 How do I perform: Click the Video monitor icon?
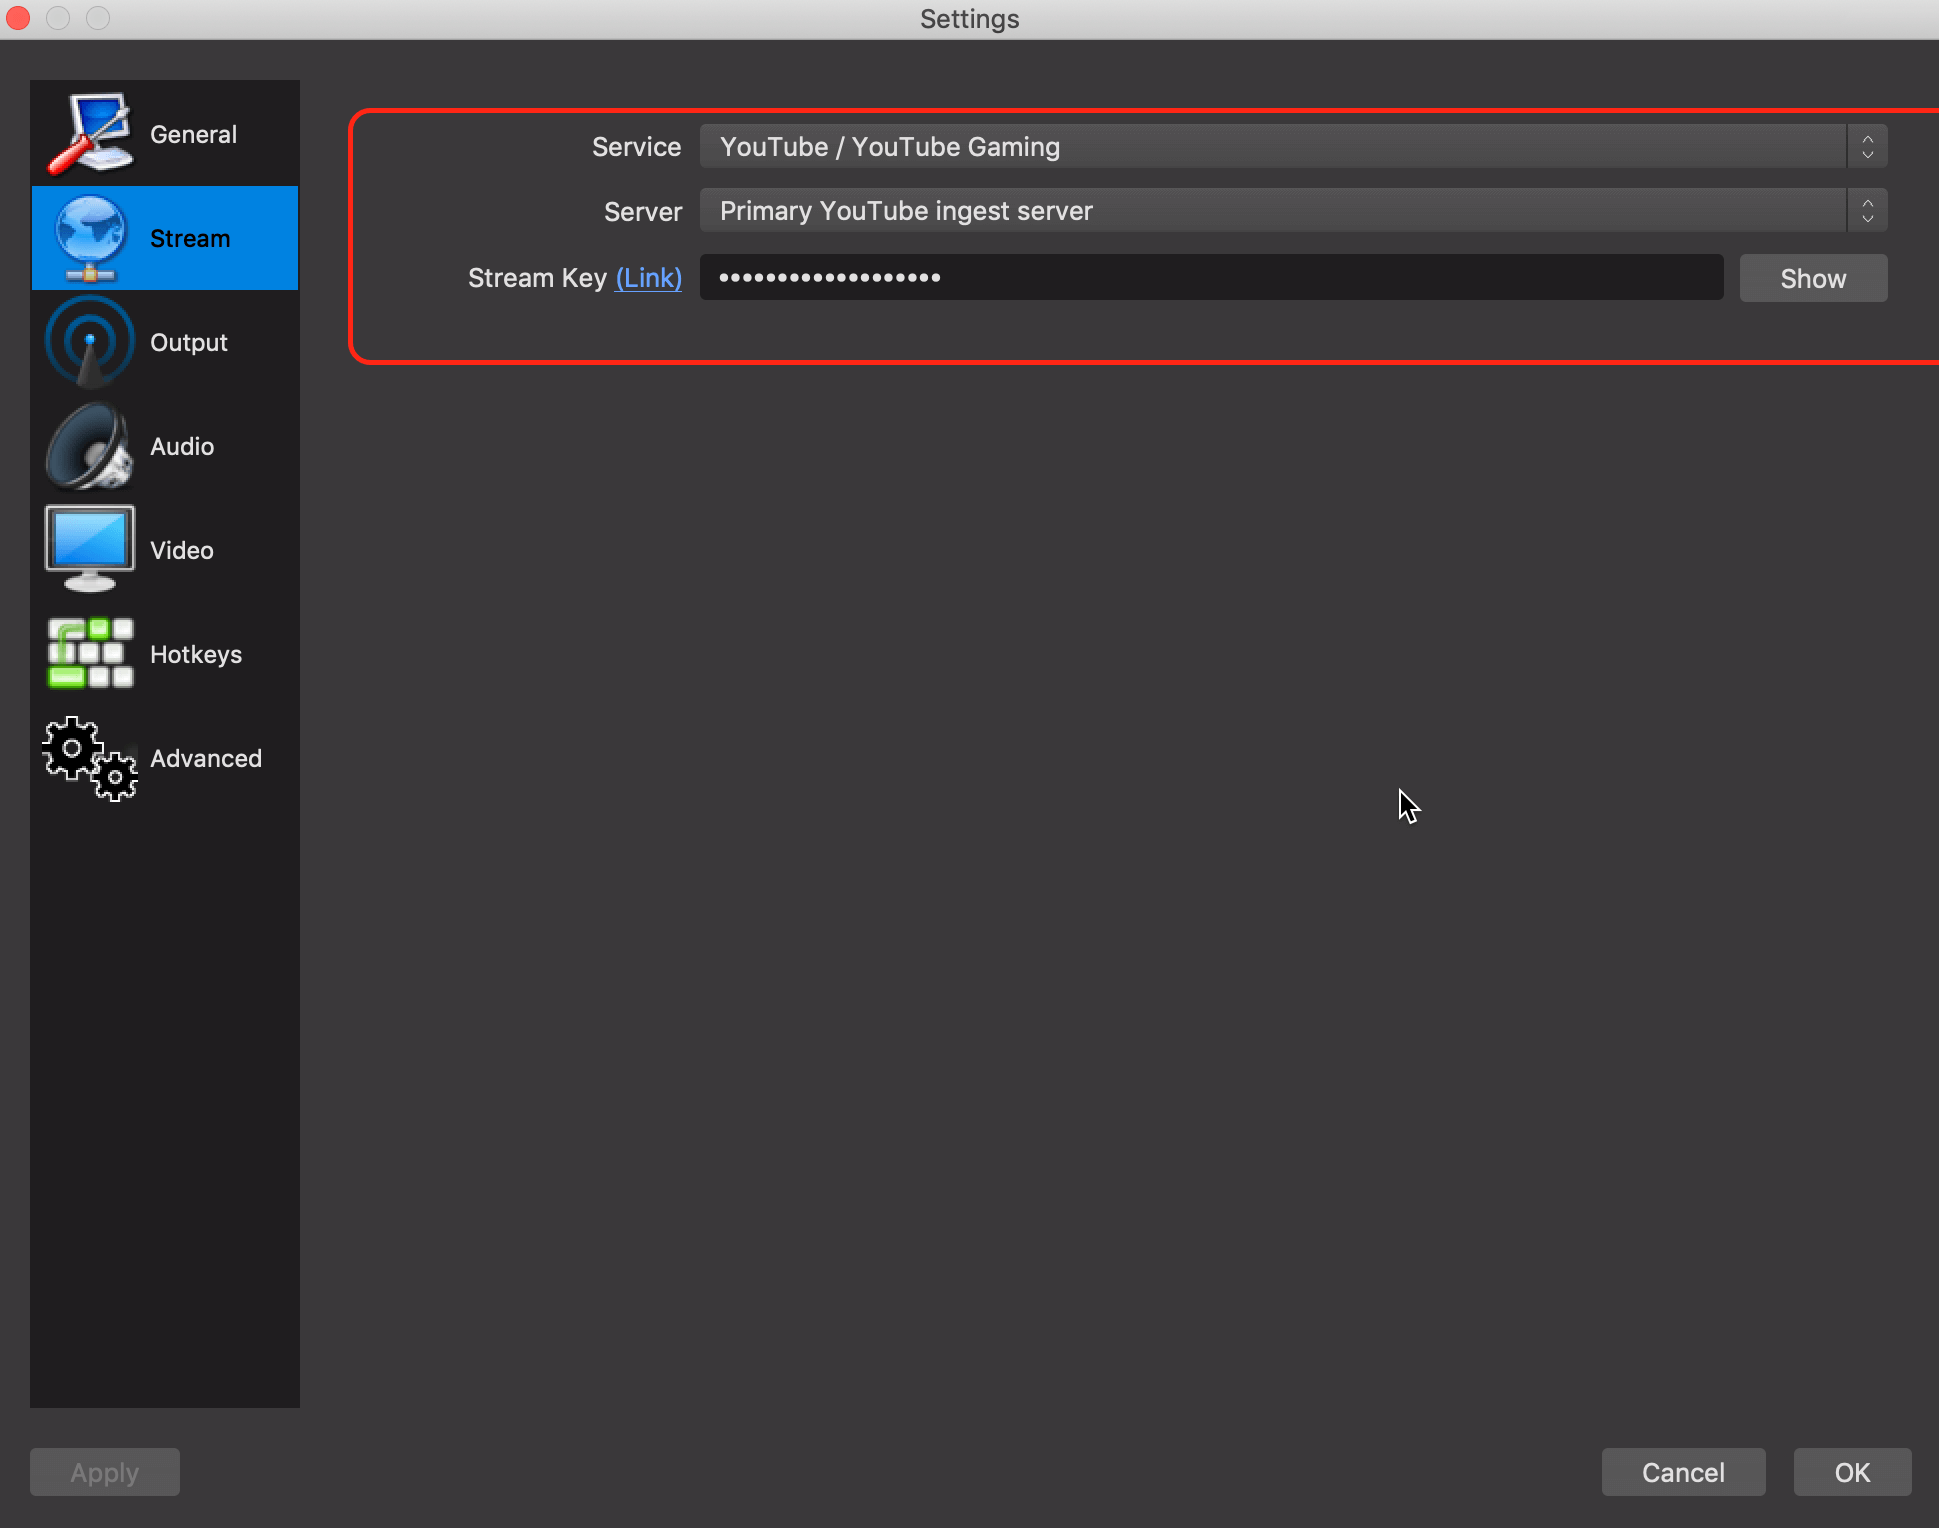pyautogui.click(x=89, y=549)
